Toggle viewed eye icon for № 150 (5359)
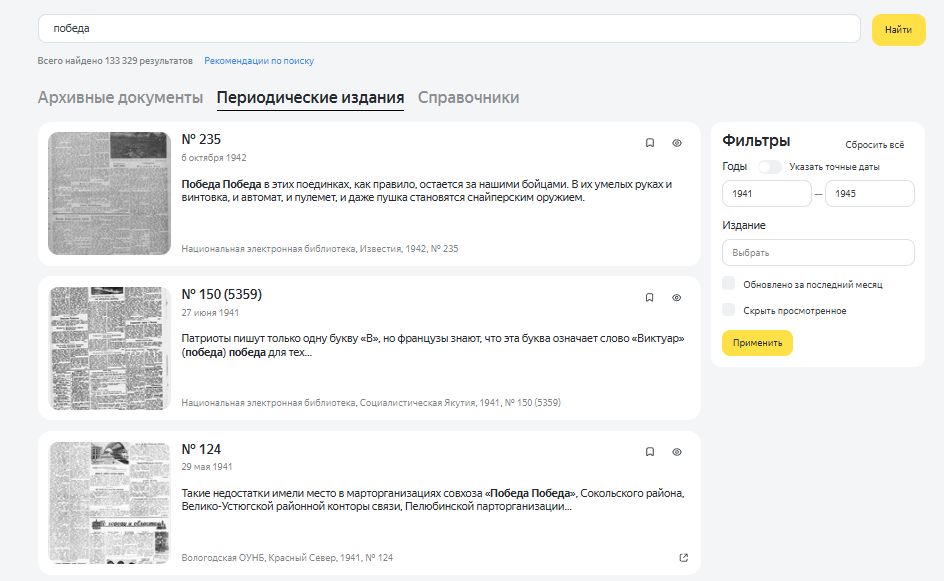The image size is (944, 581). tap(677, 297)
